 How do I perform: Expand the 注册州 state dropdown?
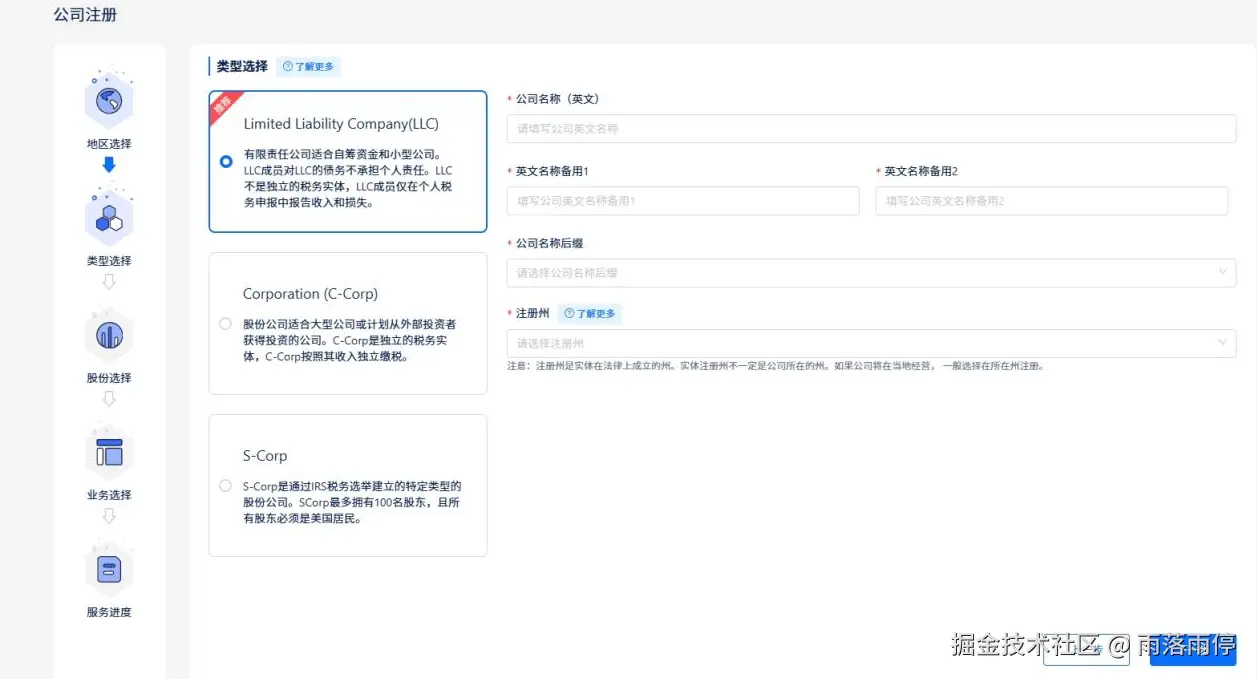tap(871, 343)
